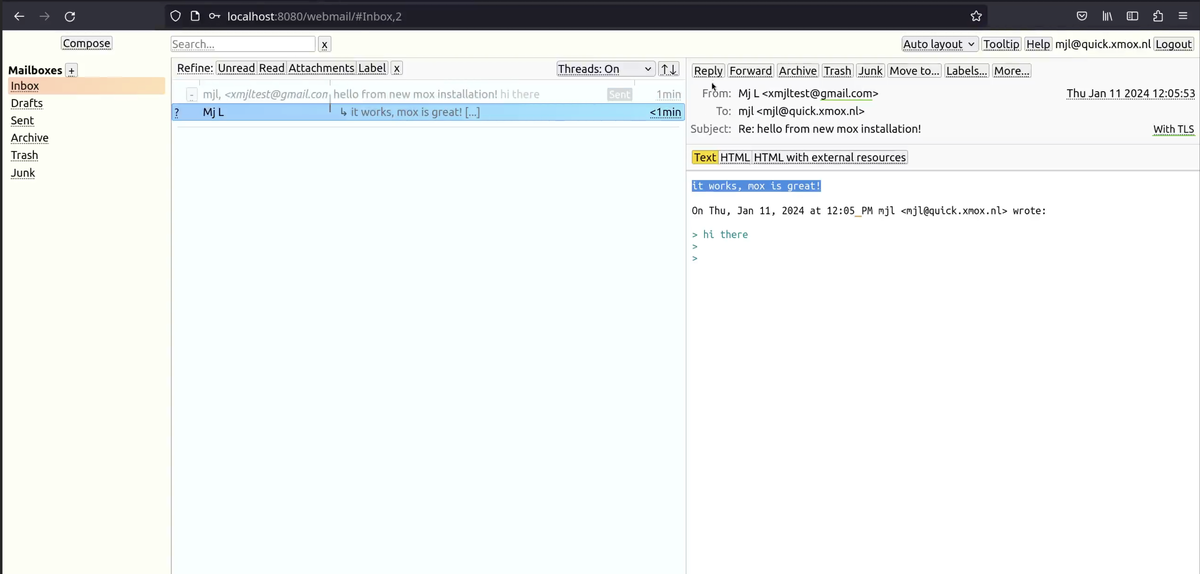Screen dimensions: 1200x574
Task: Open the Help button
Action: coord(1038,44)
